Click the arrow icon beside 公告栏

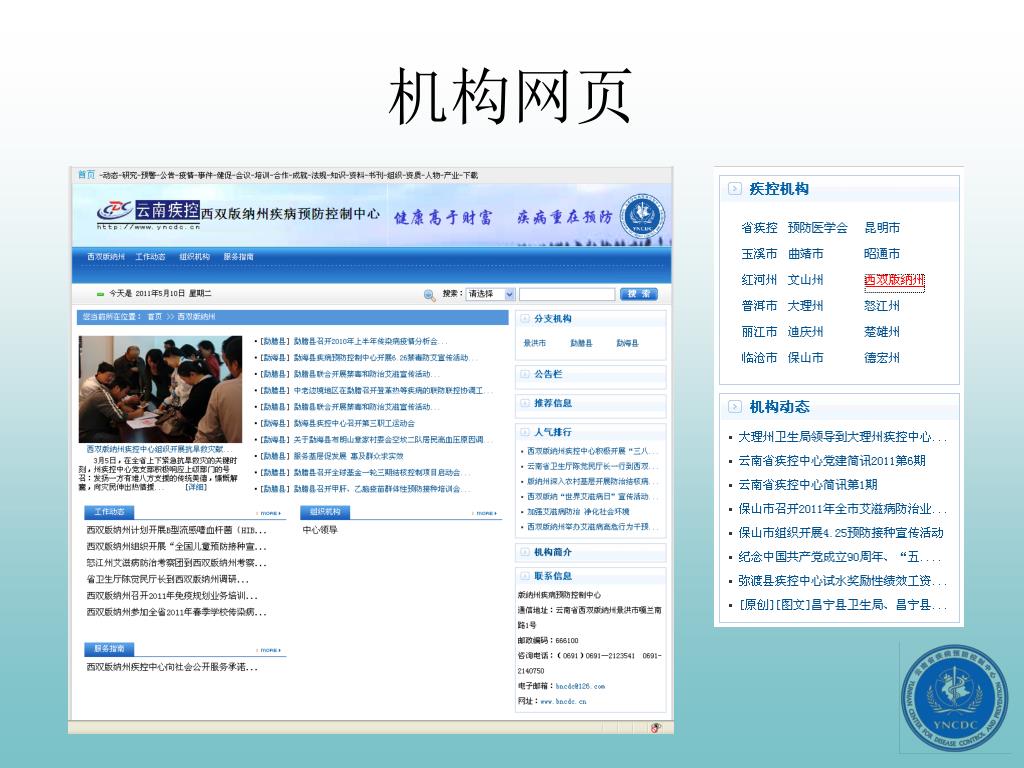(524, 374)
